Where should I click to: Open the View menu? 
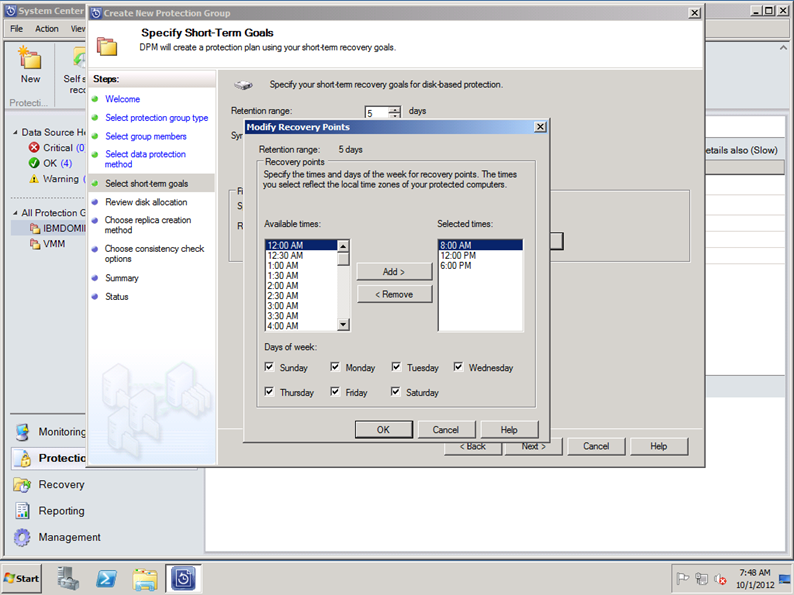click(77, 29)
